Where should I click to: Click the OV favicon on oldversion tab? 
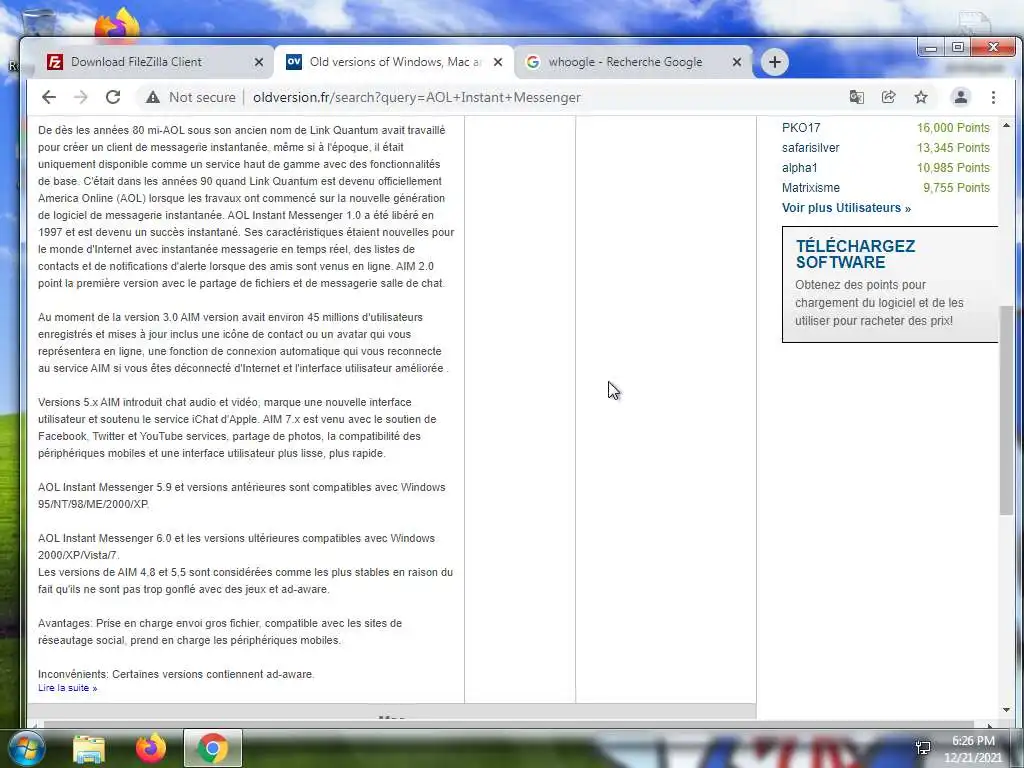tap(294, 62)
